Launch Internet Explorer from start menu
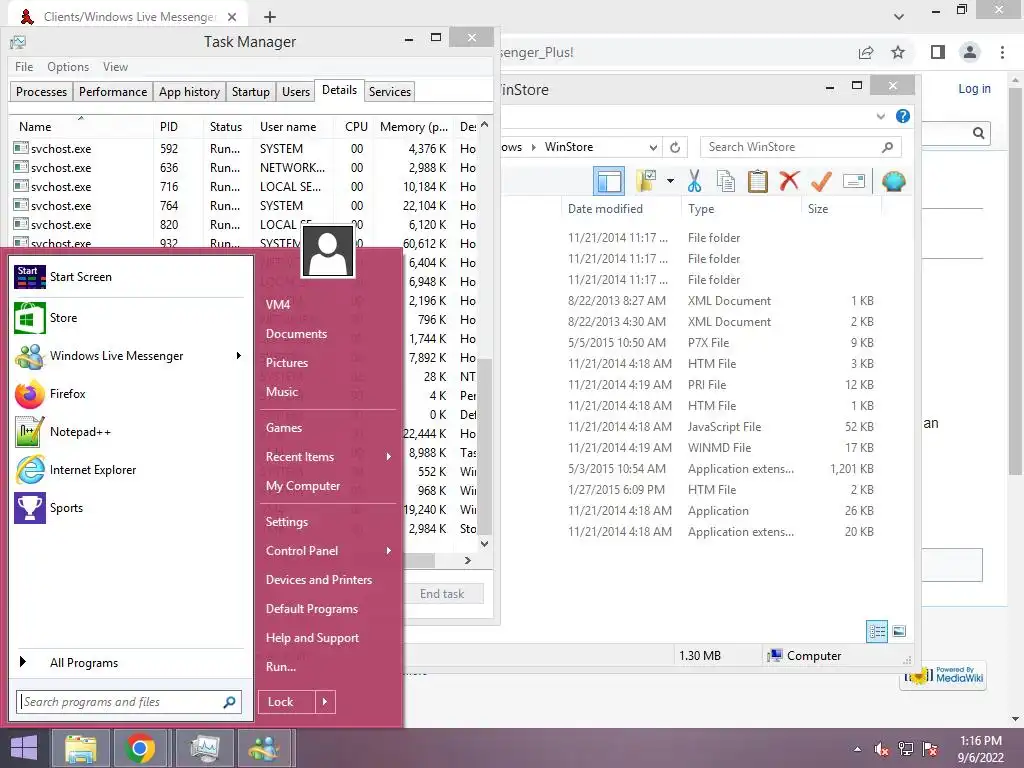 (131, 470)
